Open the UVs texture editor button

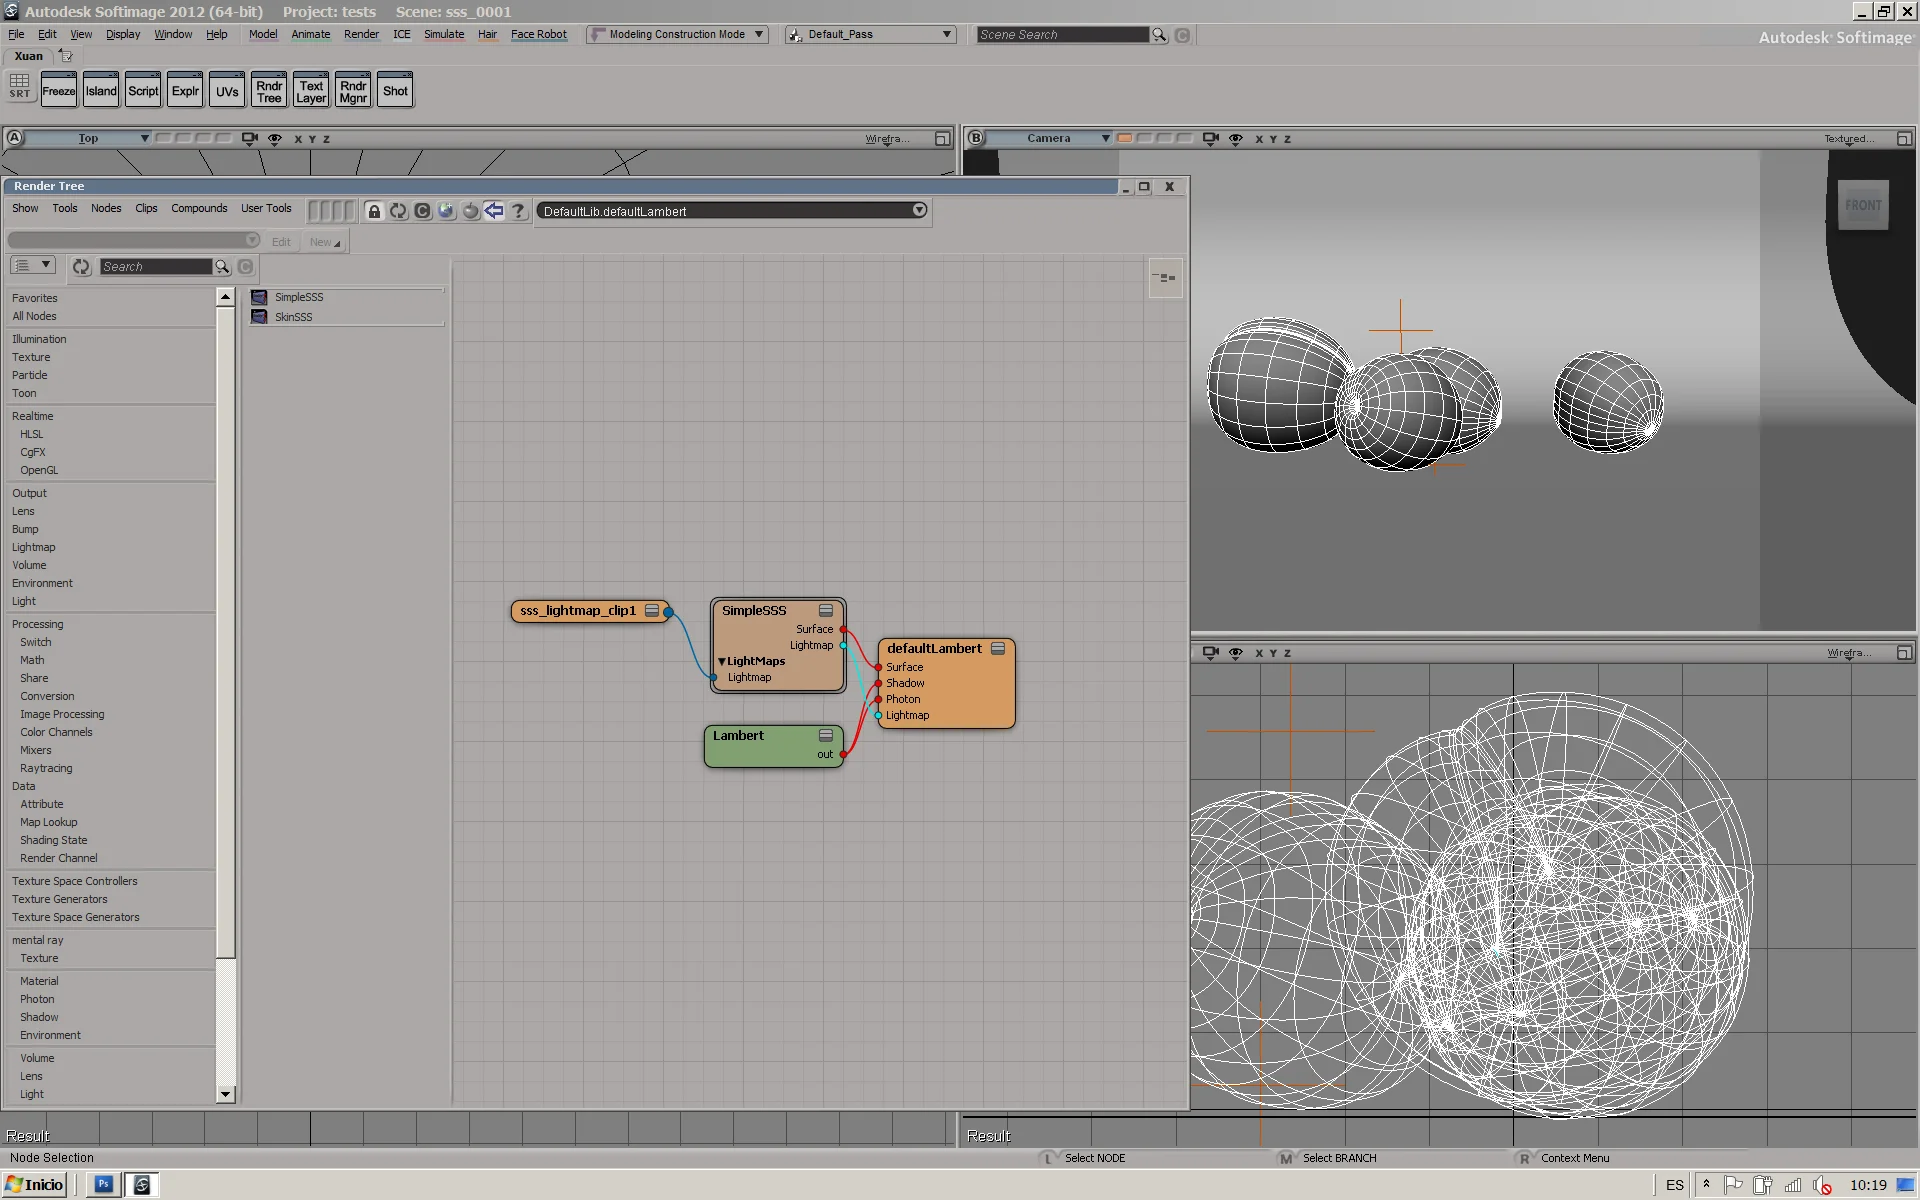[227, 91]
